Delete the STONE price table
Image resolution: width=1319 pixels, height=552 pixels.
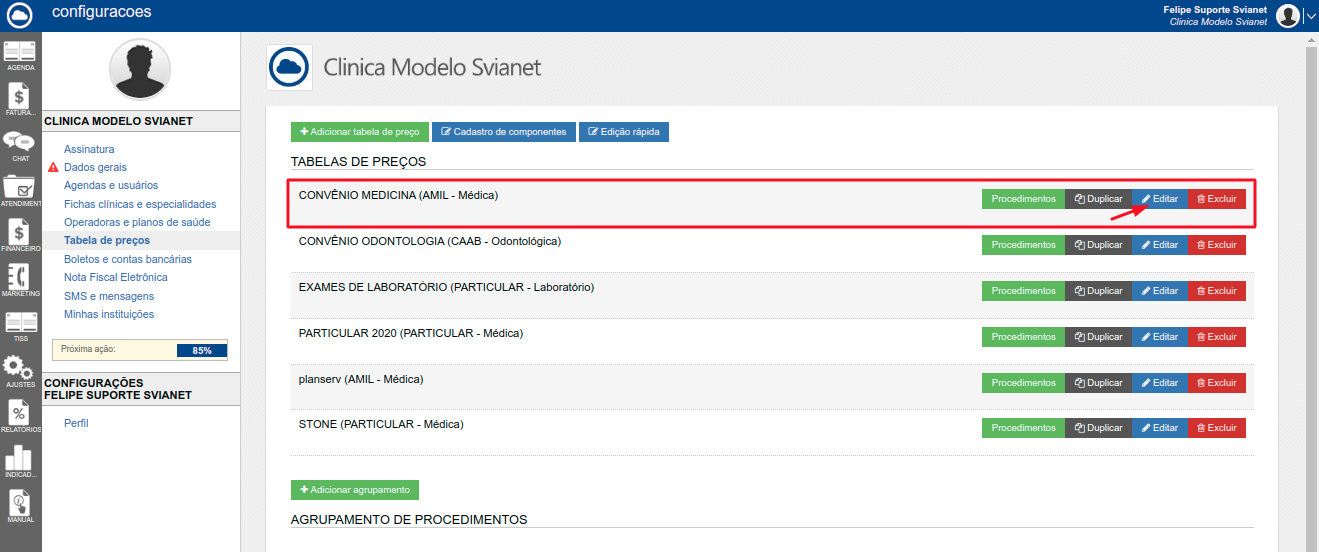pos(1217,428)
